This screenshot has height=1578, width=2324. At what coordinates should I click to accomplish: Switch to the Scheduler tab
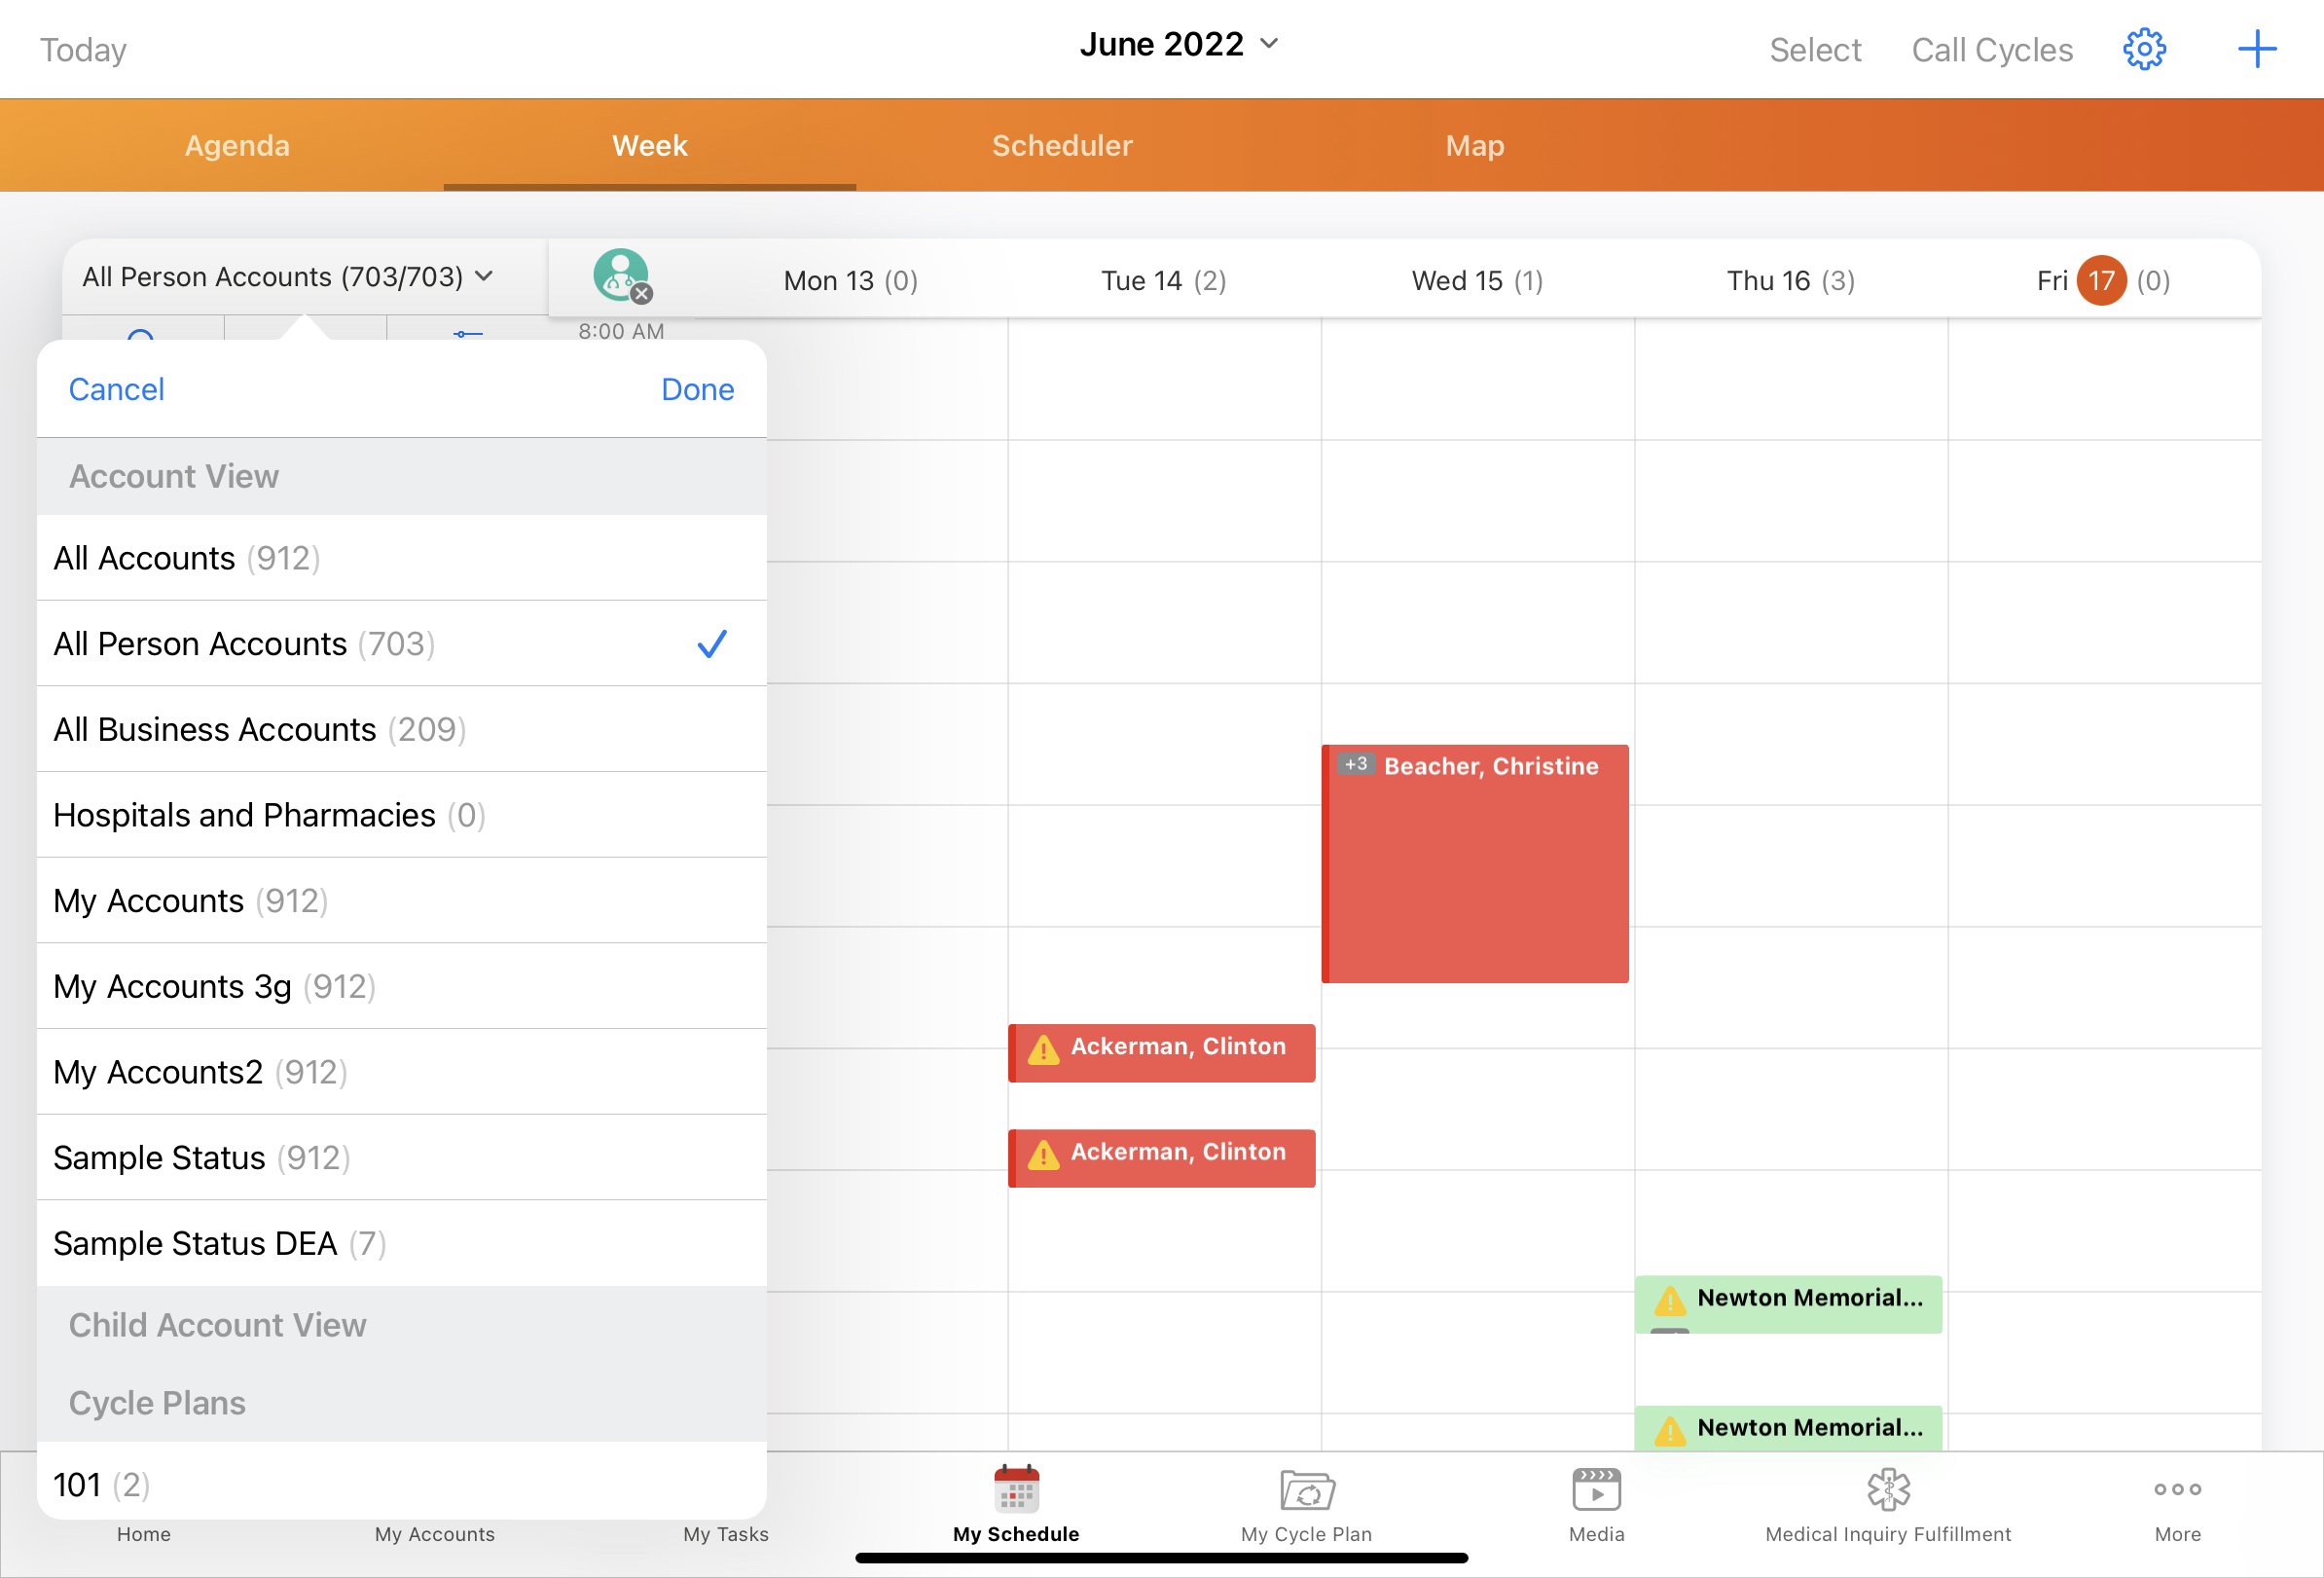click(1061, 146)
